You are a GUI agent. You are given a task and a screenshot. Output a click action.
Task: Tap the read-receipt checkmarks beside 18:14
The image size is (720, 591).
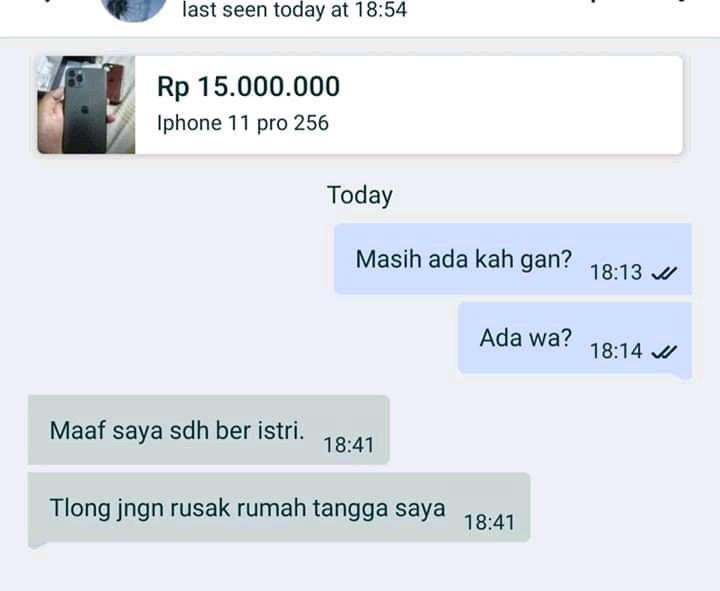tap(664, 352)
